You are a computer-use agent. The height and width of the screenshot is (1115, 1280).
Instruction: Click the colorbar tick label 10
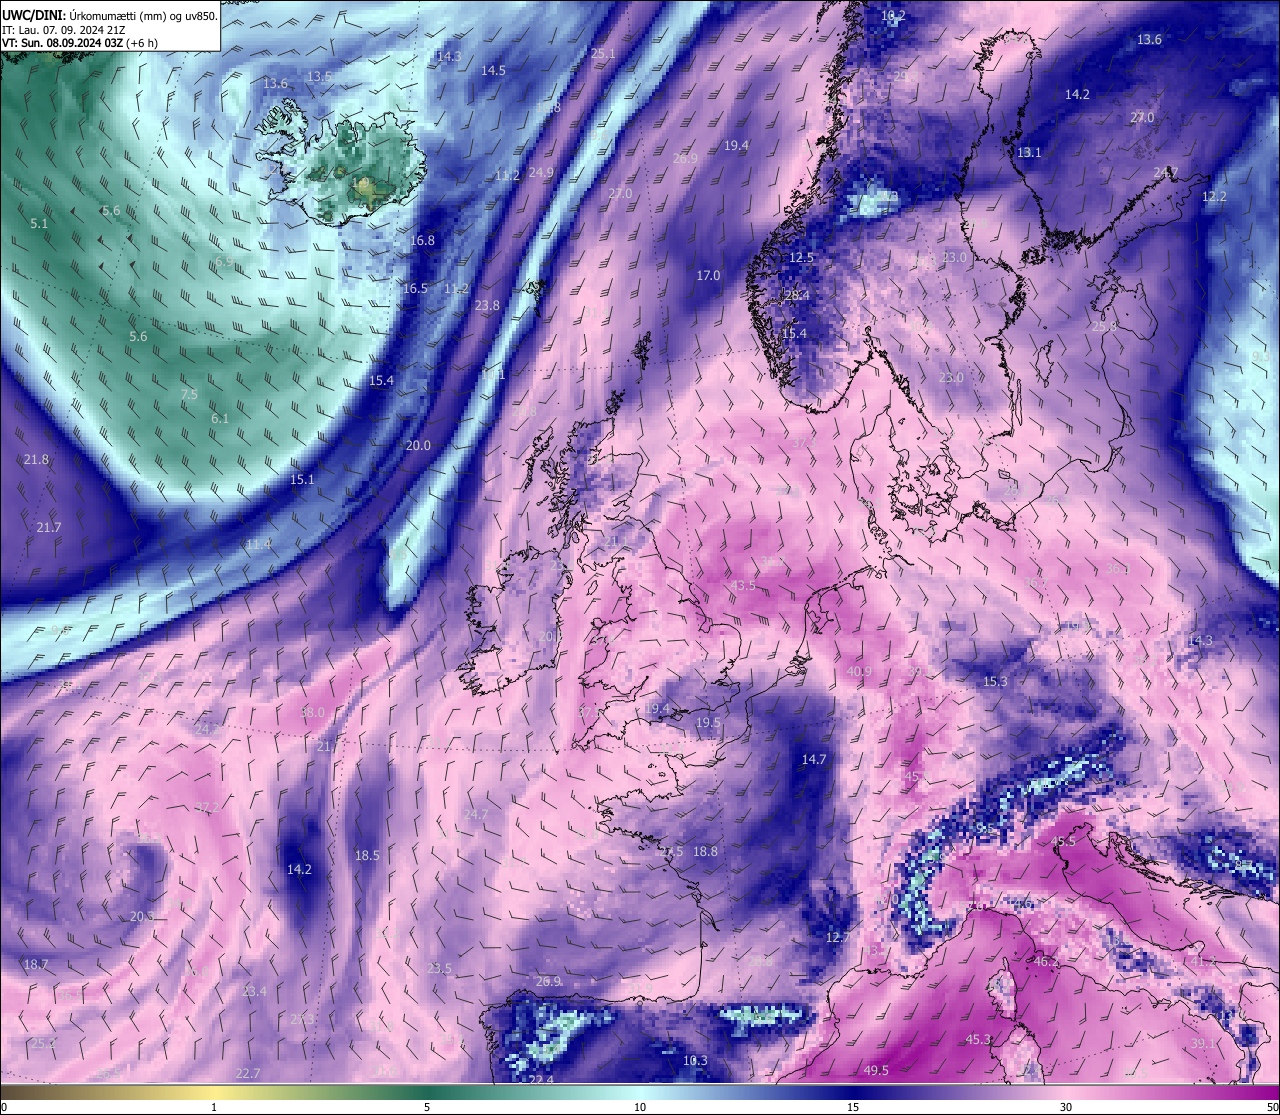[x=640, y=1107]
